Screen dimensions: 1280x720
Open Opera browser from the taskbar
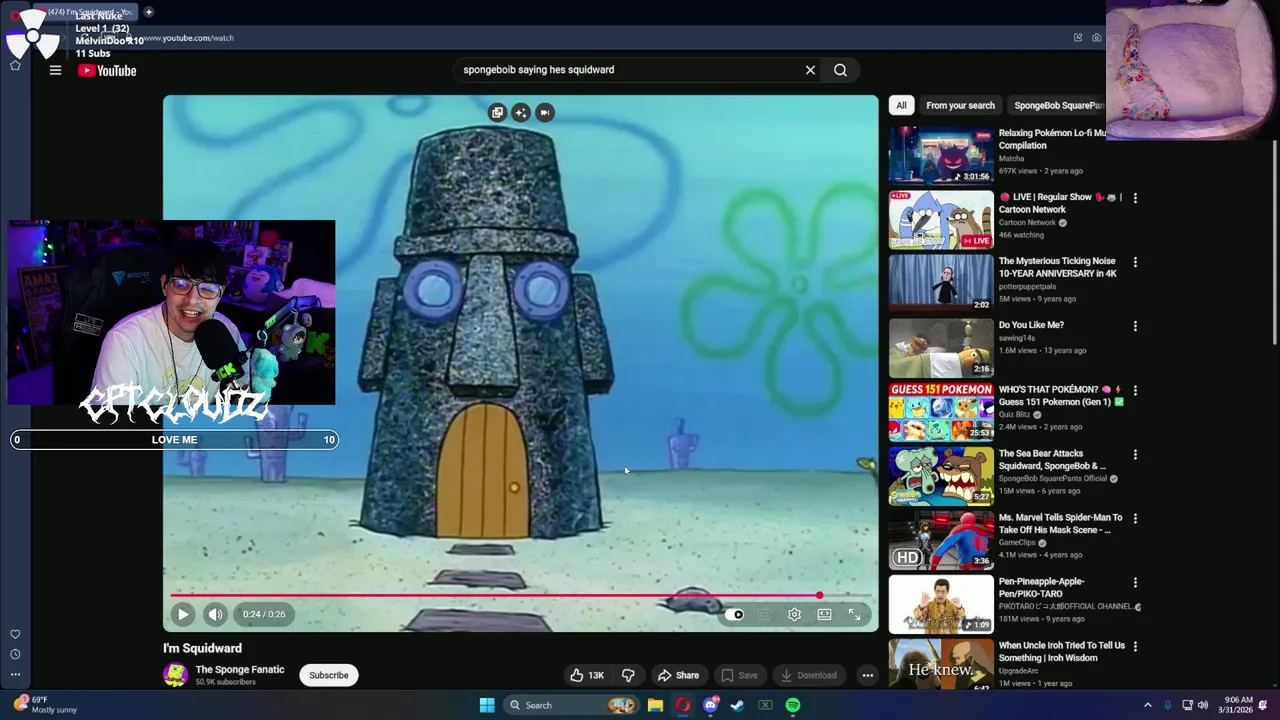[683, 705]
